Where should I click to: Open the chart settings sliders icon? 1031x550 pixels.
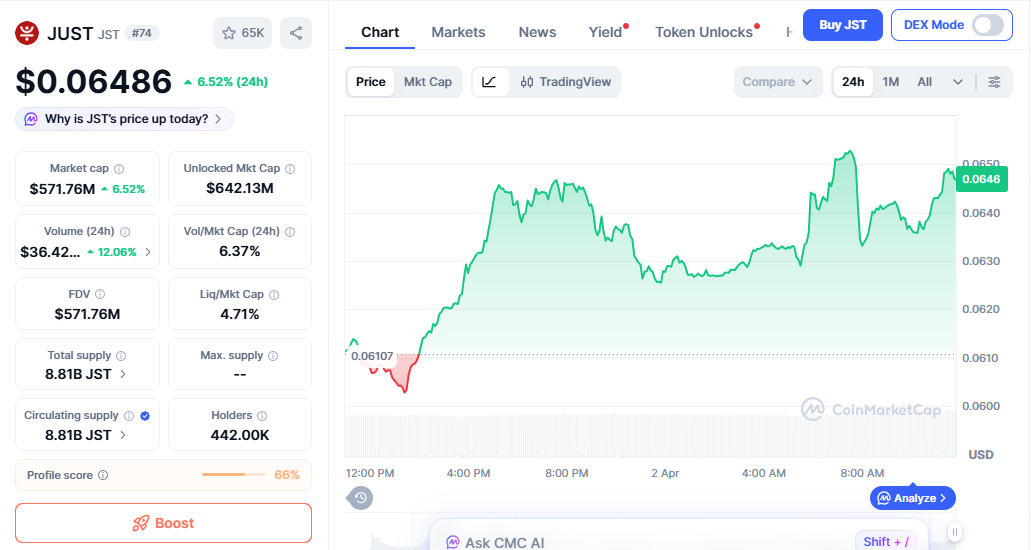pos(994,82)
